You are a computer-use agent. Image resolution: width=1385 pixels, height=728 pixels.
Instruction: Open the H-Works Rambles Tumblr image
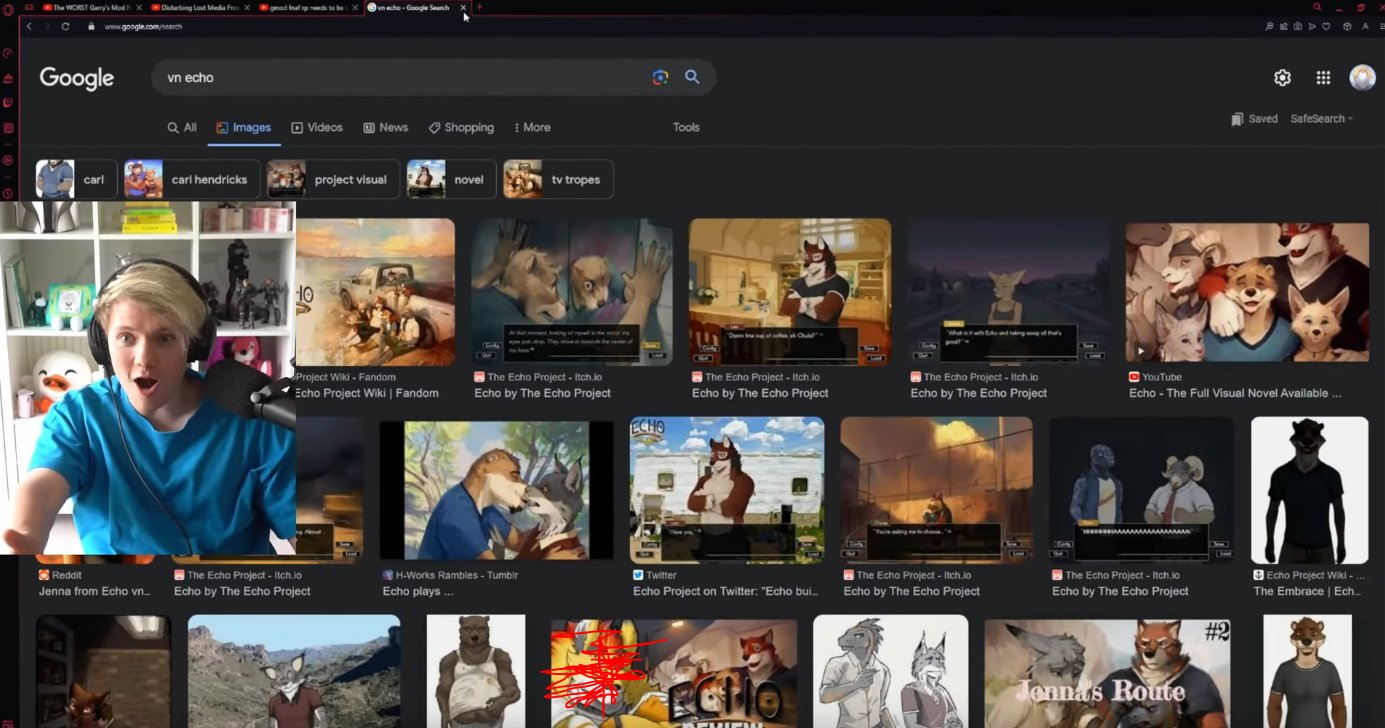[496, 490]
